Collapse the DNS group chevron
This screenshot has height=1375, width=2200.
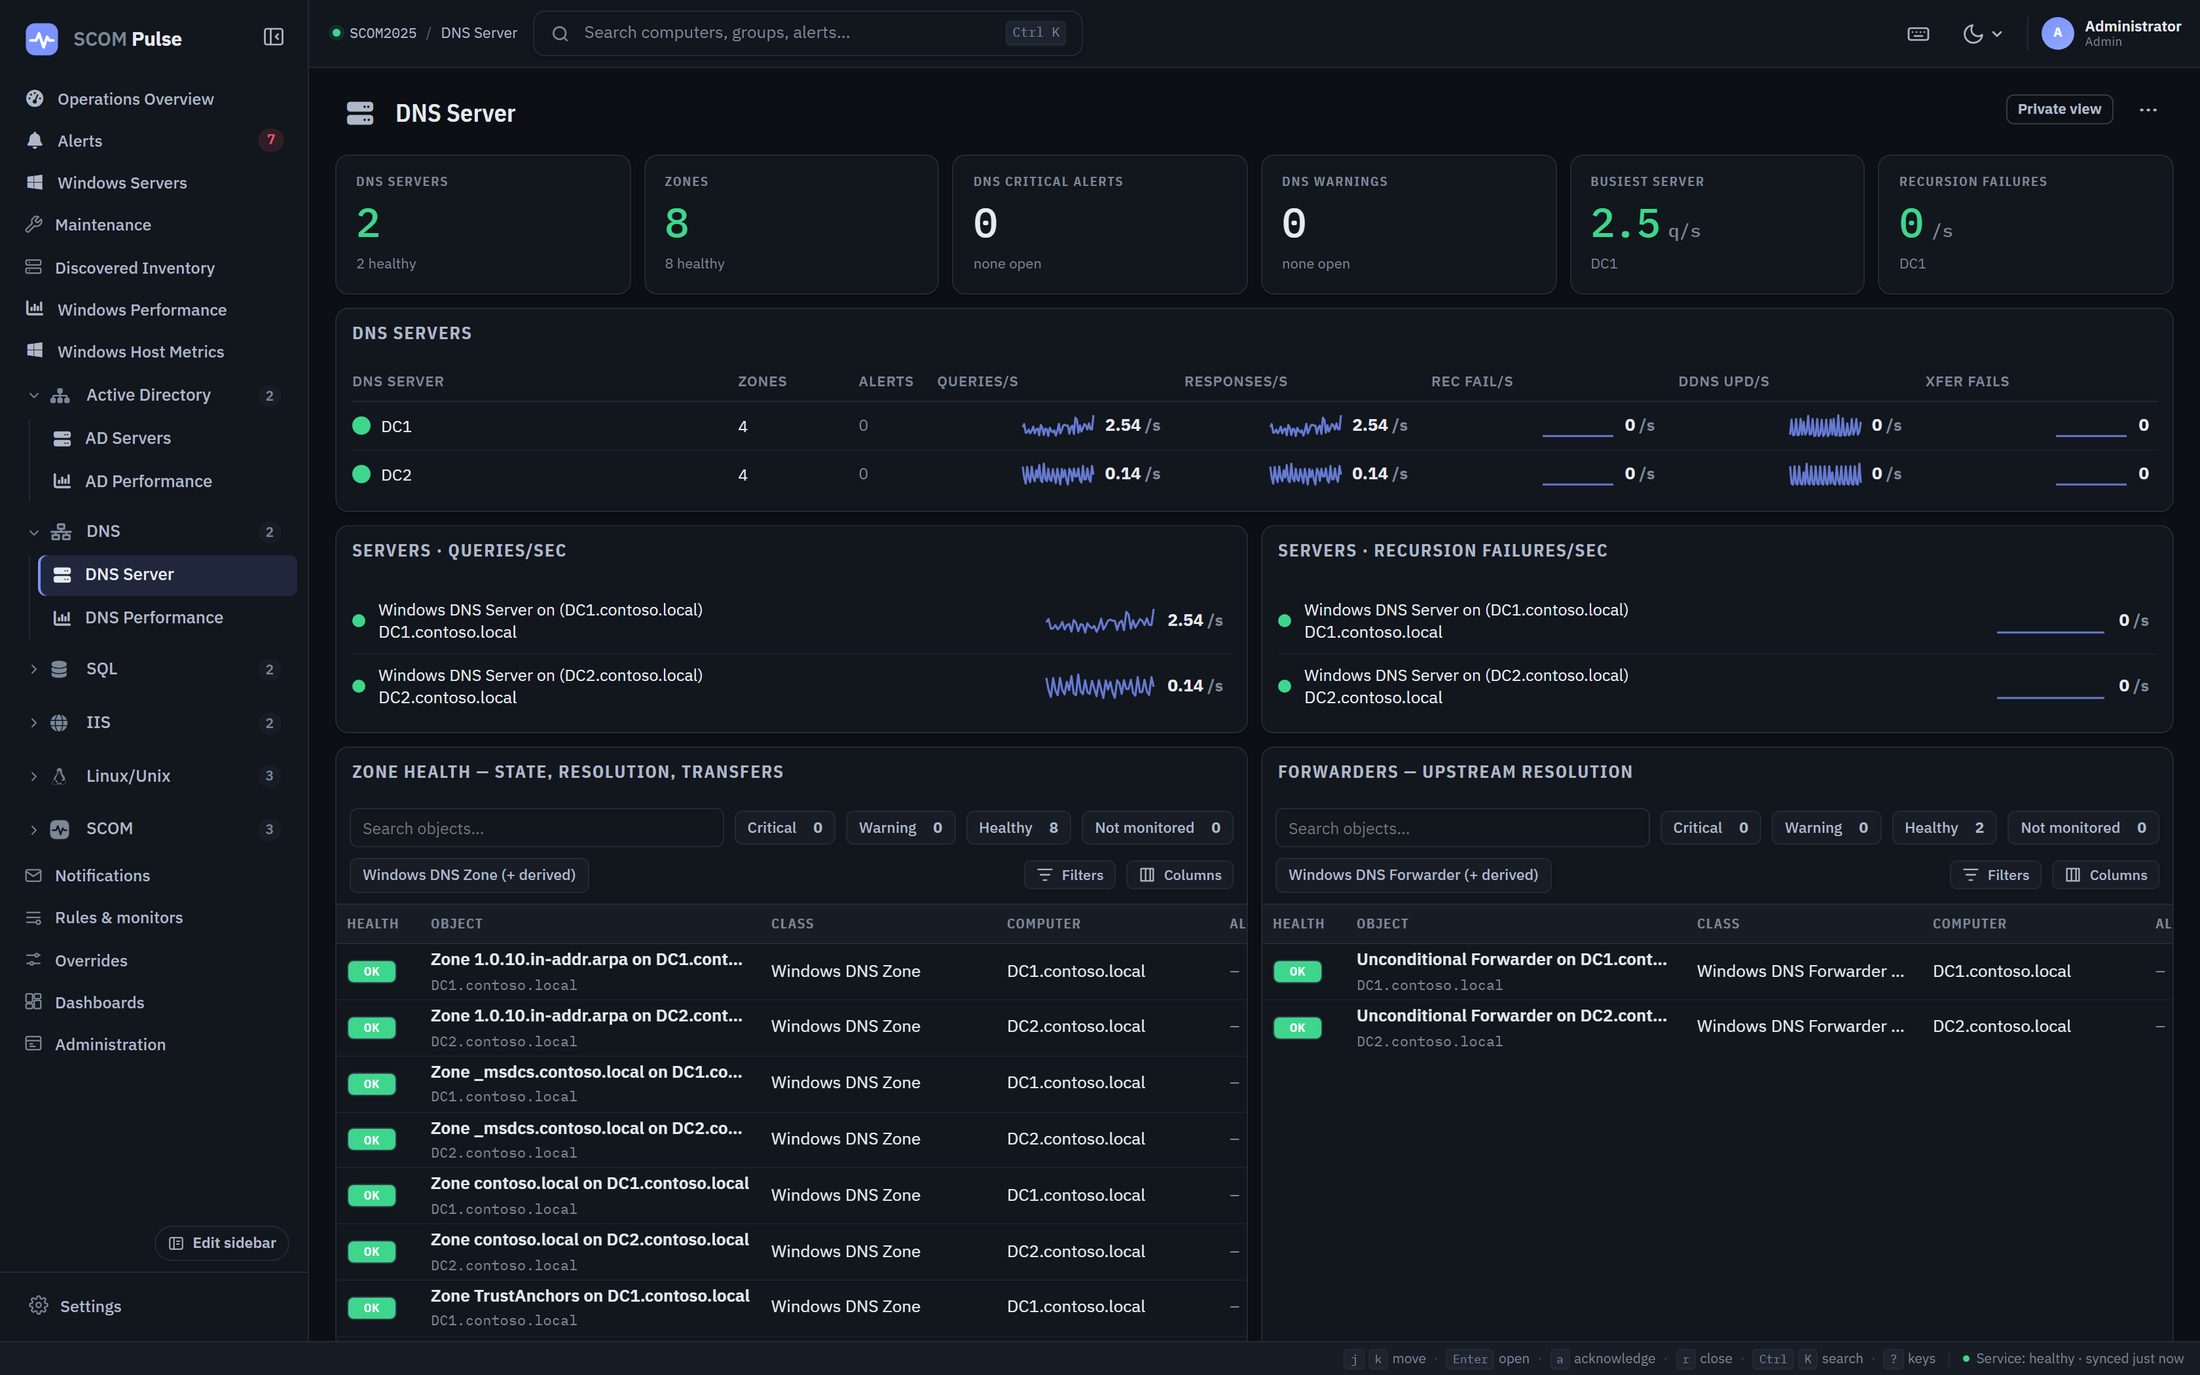click(34, 532)
